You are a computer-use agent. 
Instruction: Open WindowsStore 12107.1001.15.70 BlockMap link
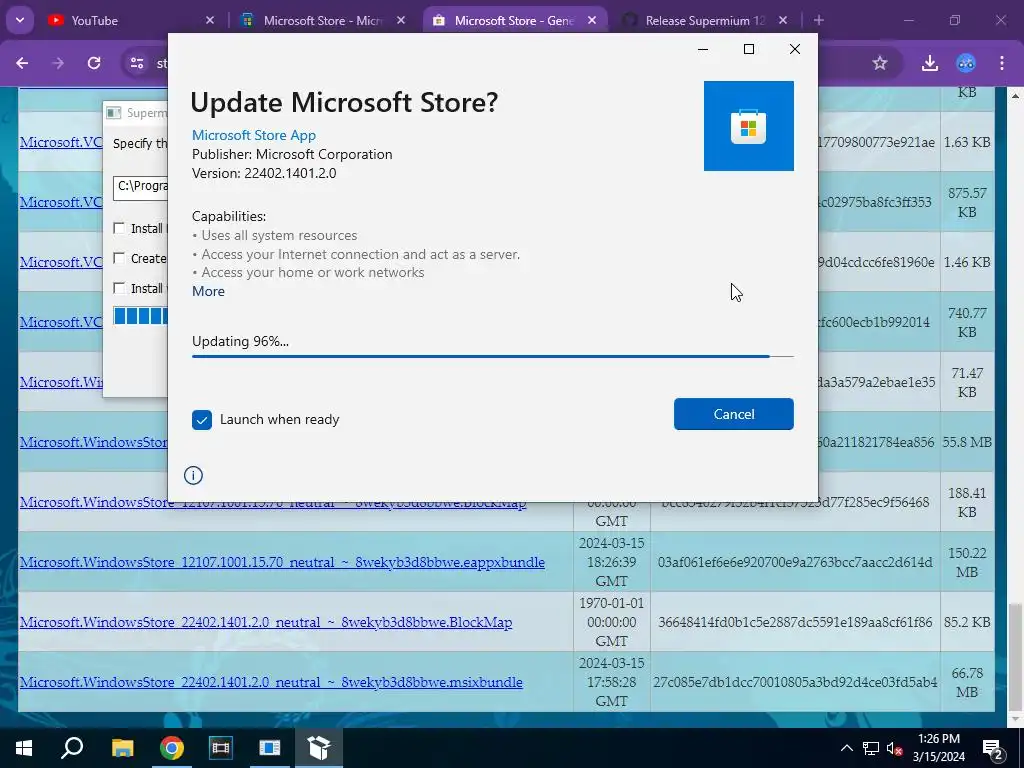pos(273,504)
